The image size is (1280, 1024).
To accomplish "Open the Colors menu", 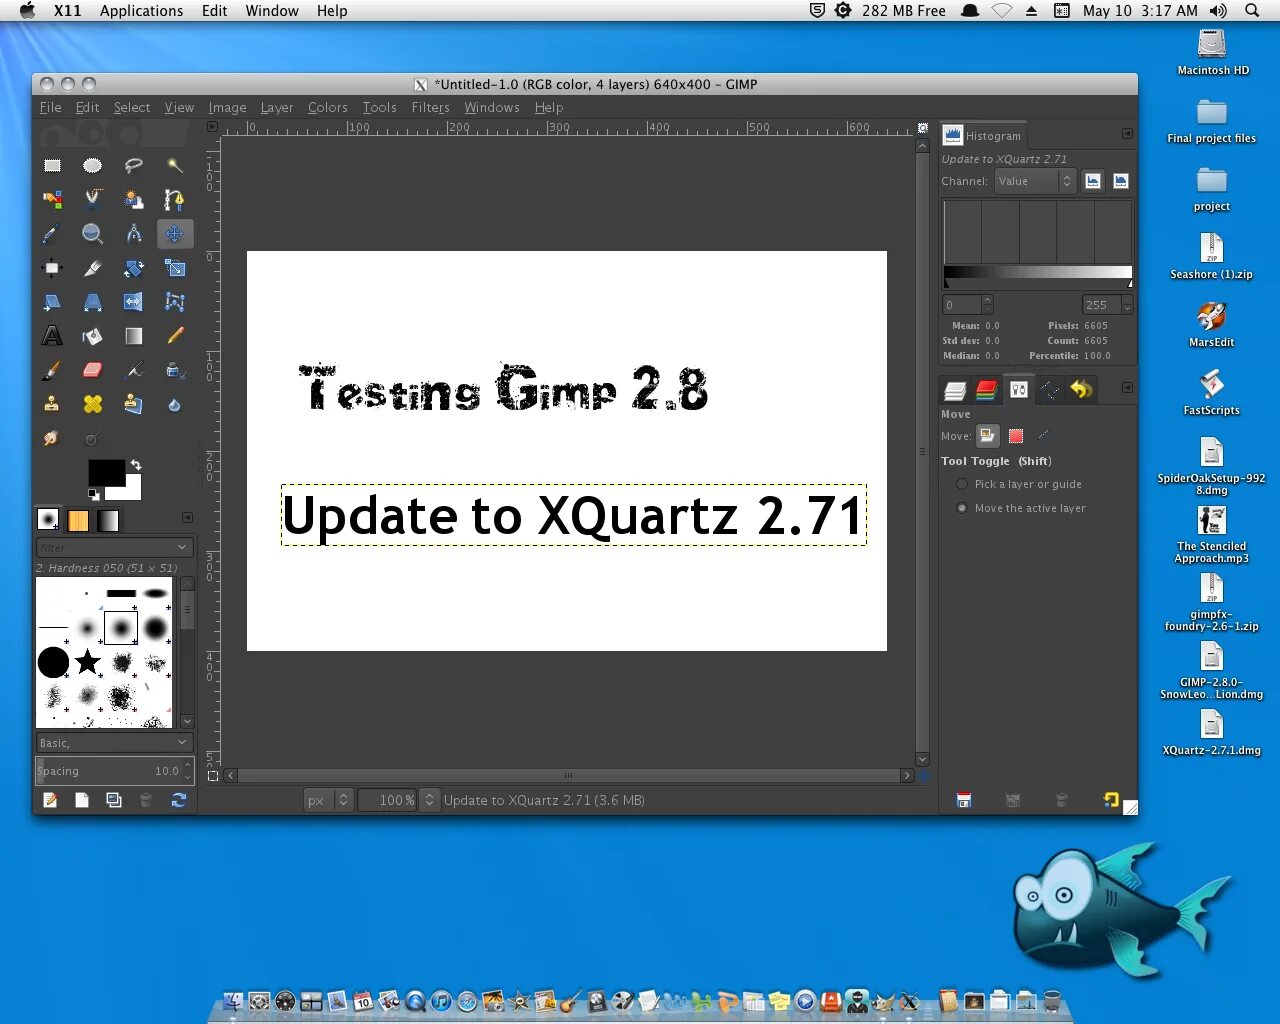I will 327,107.
